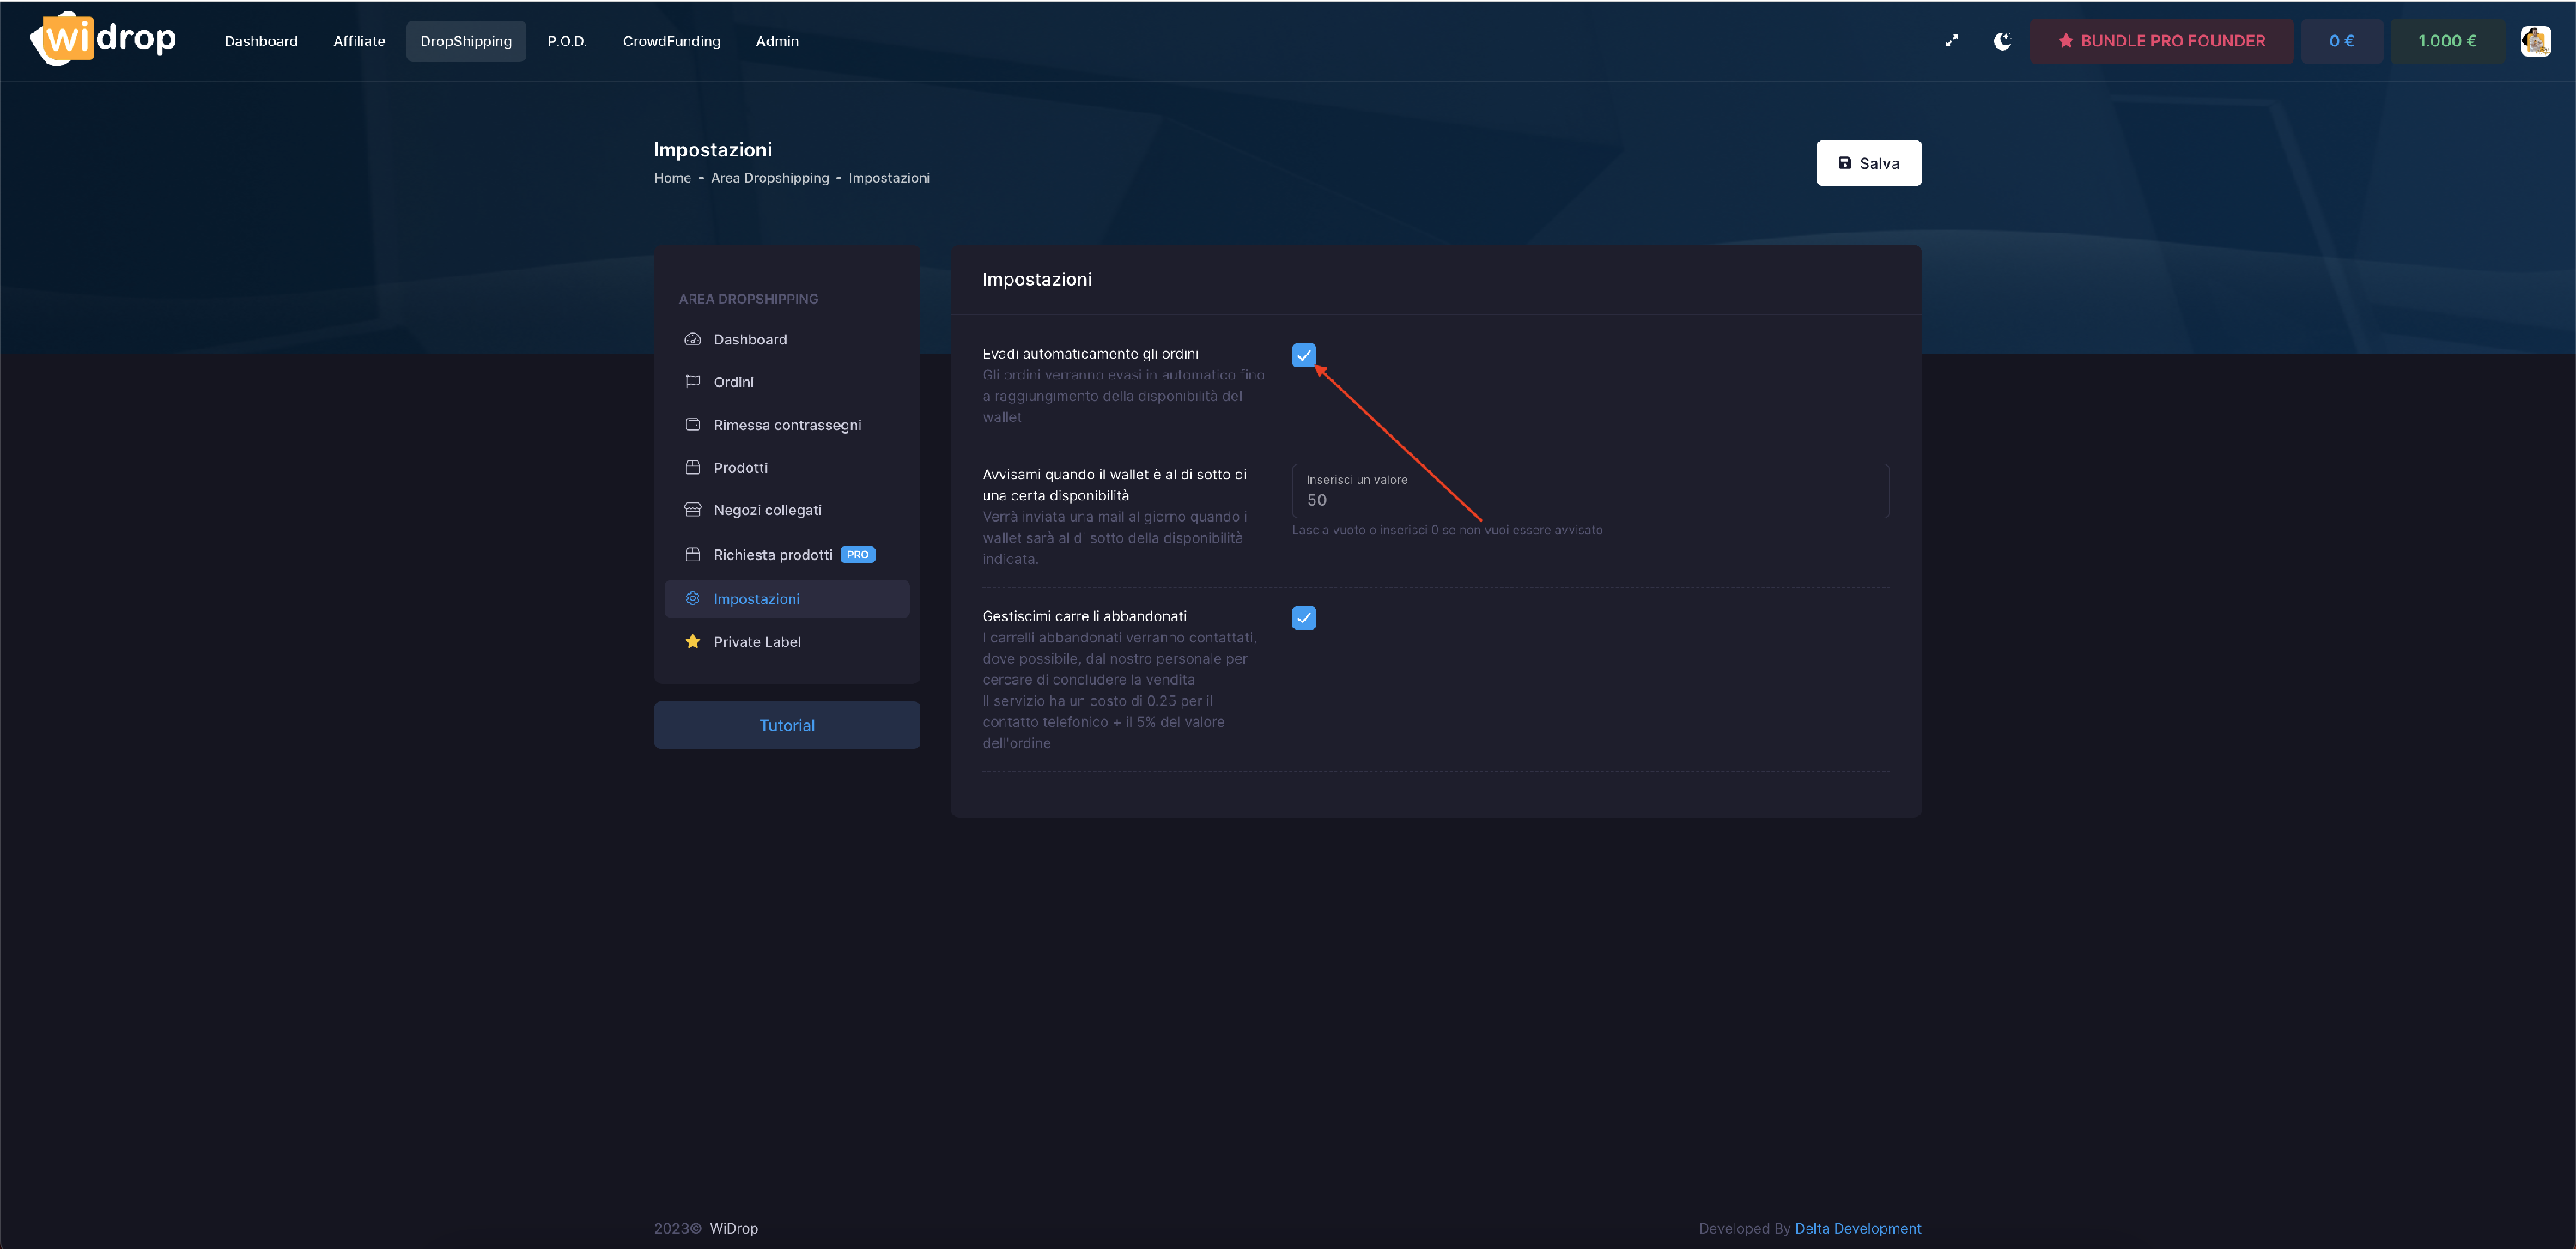Open the user avatar profile menu
This screenshot has width=2576, height=1249.
click(x=2535, y=41)
